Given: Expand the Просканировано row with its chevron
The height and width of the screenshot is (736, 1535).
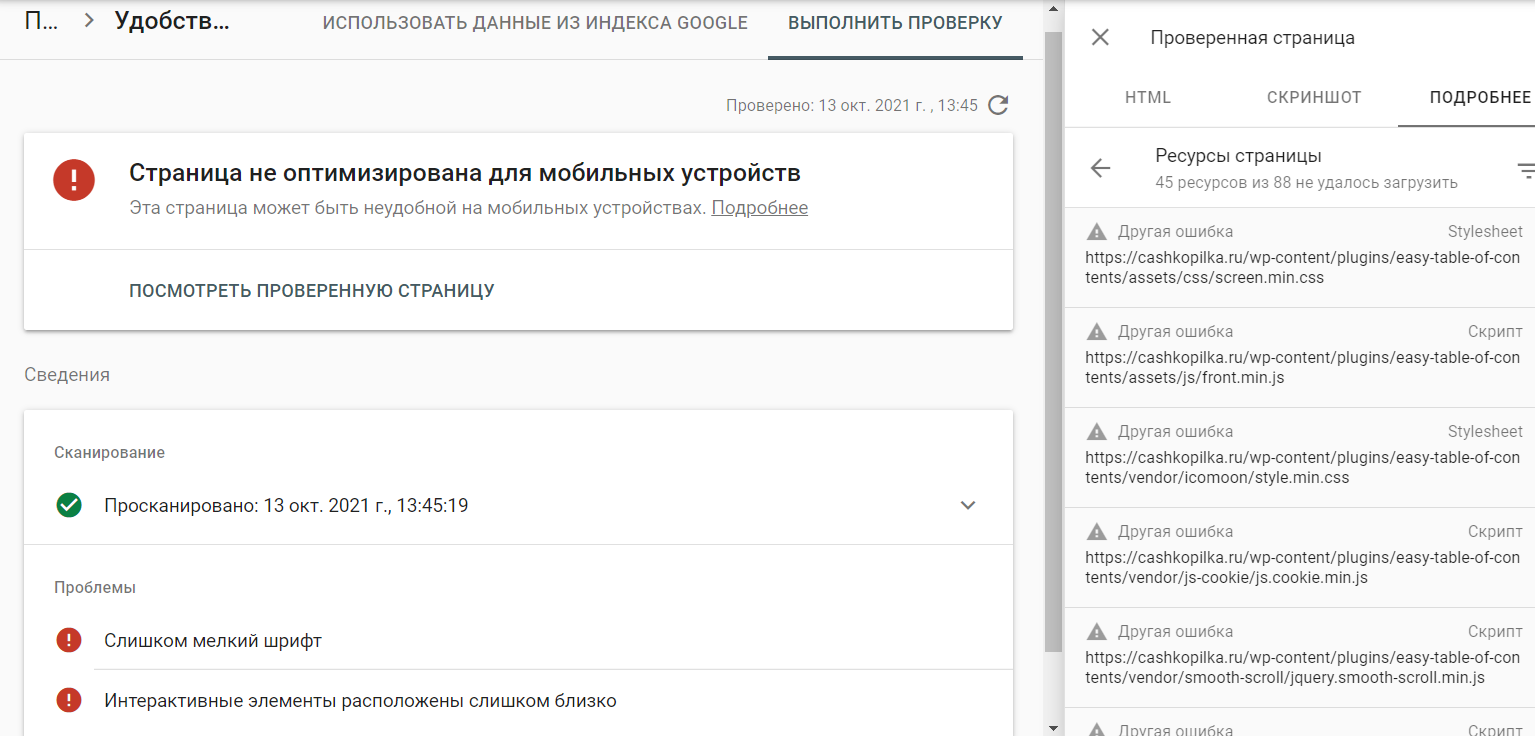Looking at the screenshot, I should coord(968,505).
